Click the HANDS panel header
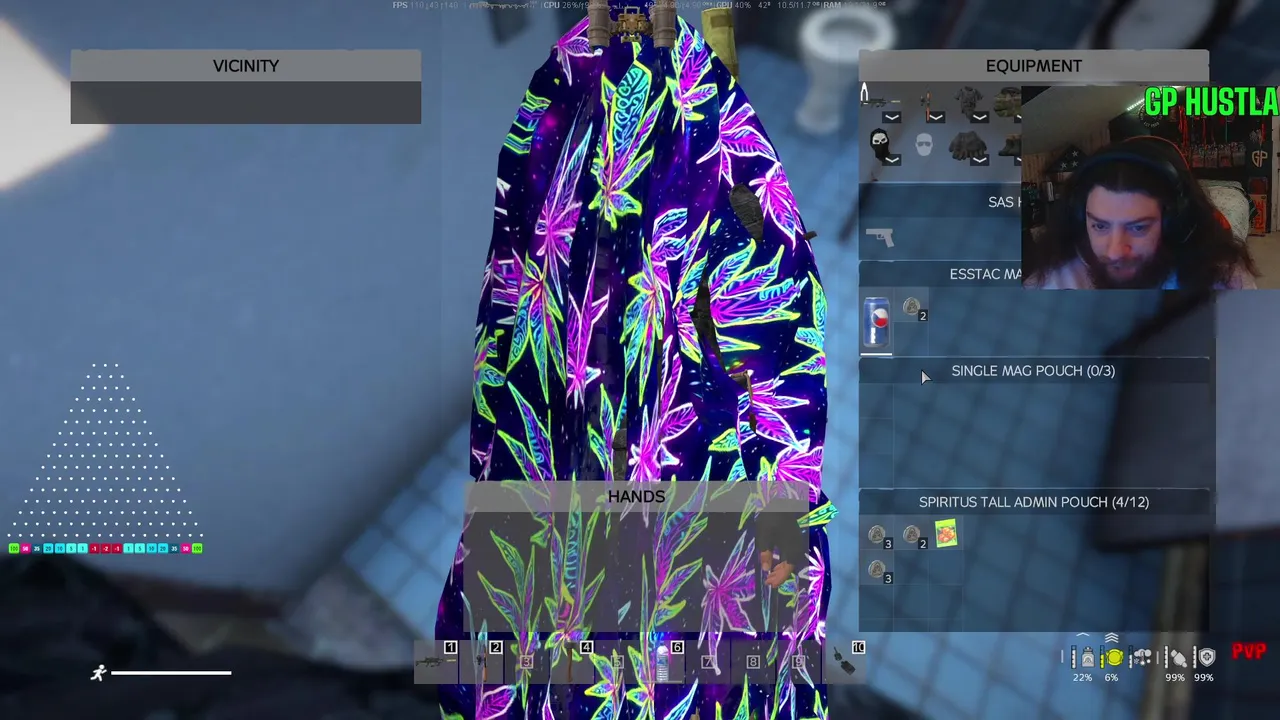Screen dimensions: 1280x720 click(x=636, y=497)
